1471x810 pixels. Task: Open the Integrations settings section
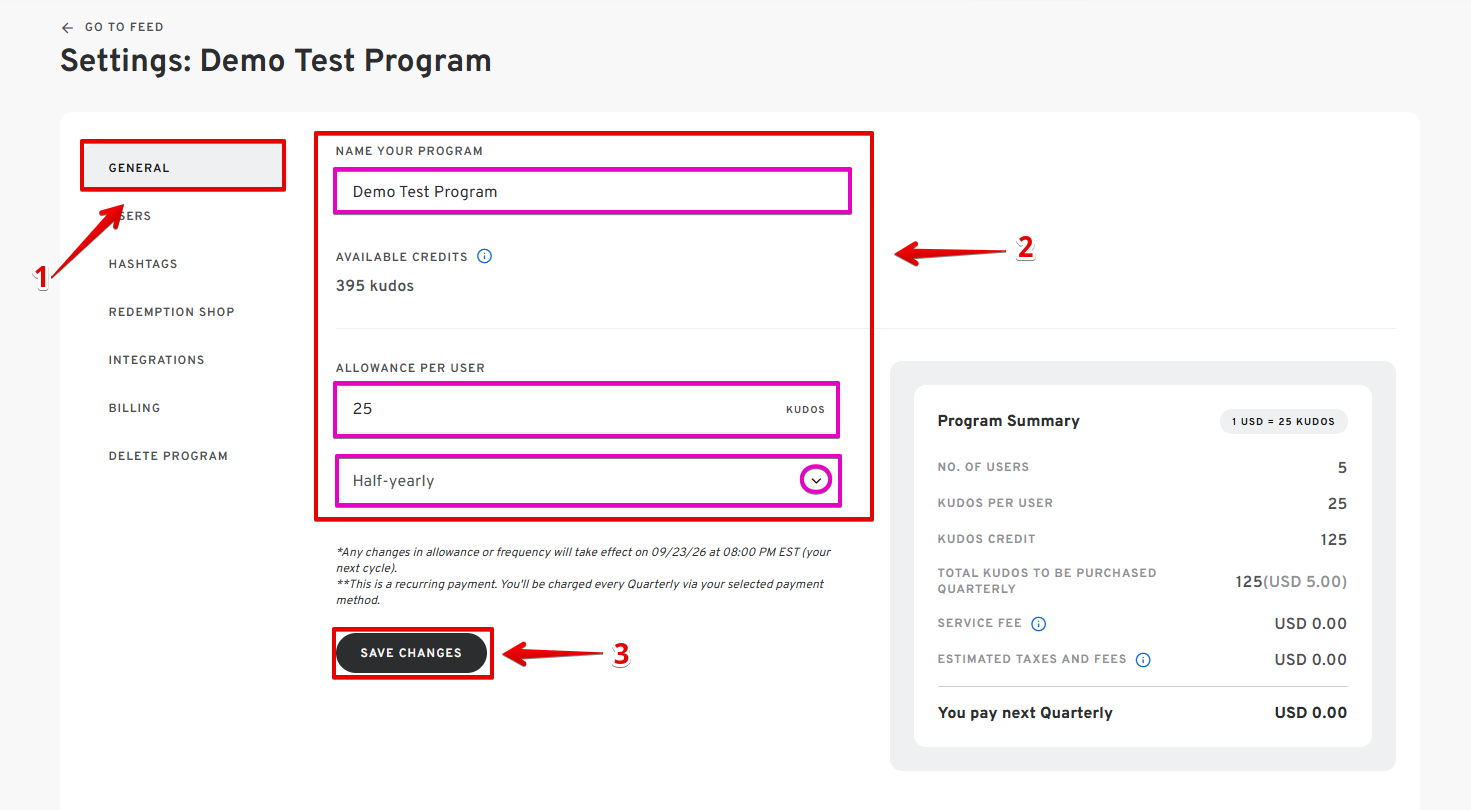(156, 360)
